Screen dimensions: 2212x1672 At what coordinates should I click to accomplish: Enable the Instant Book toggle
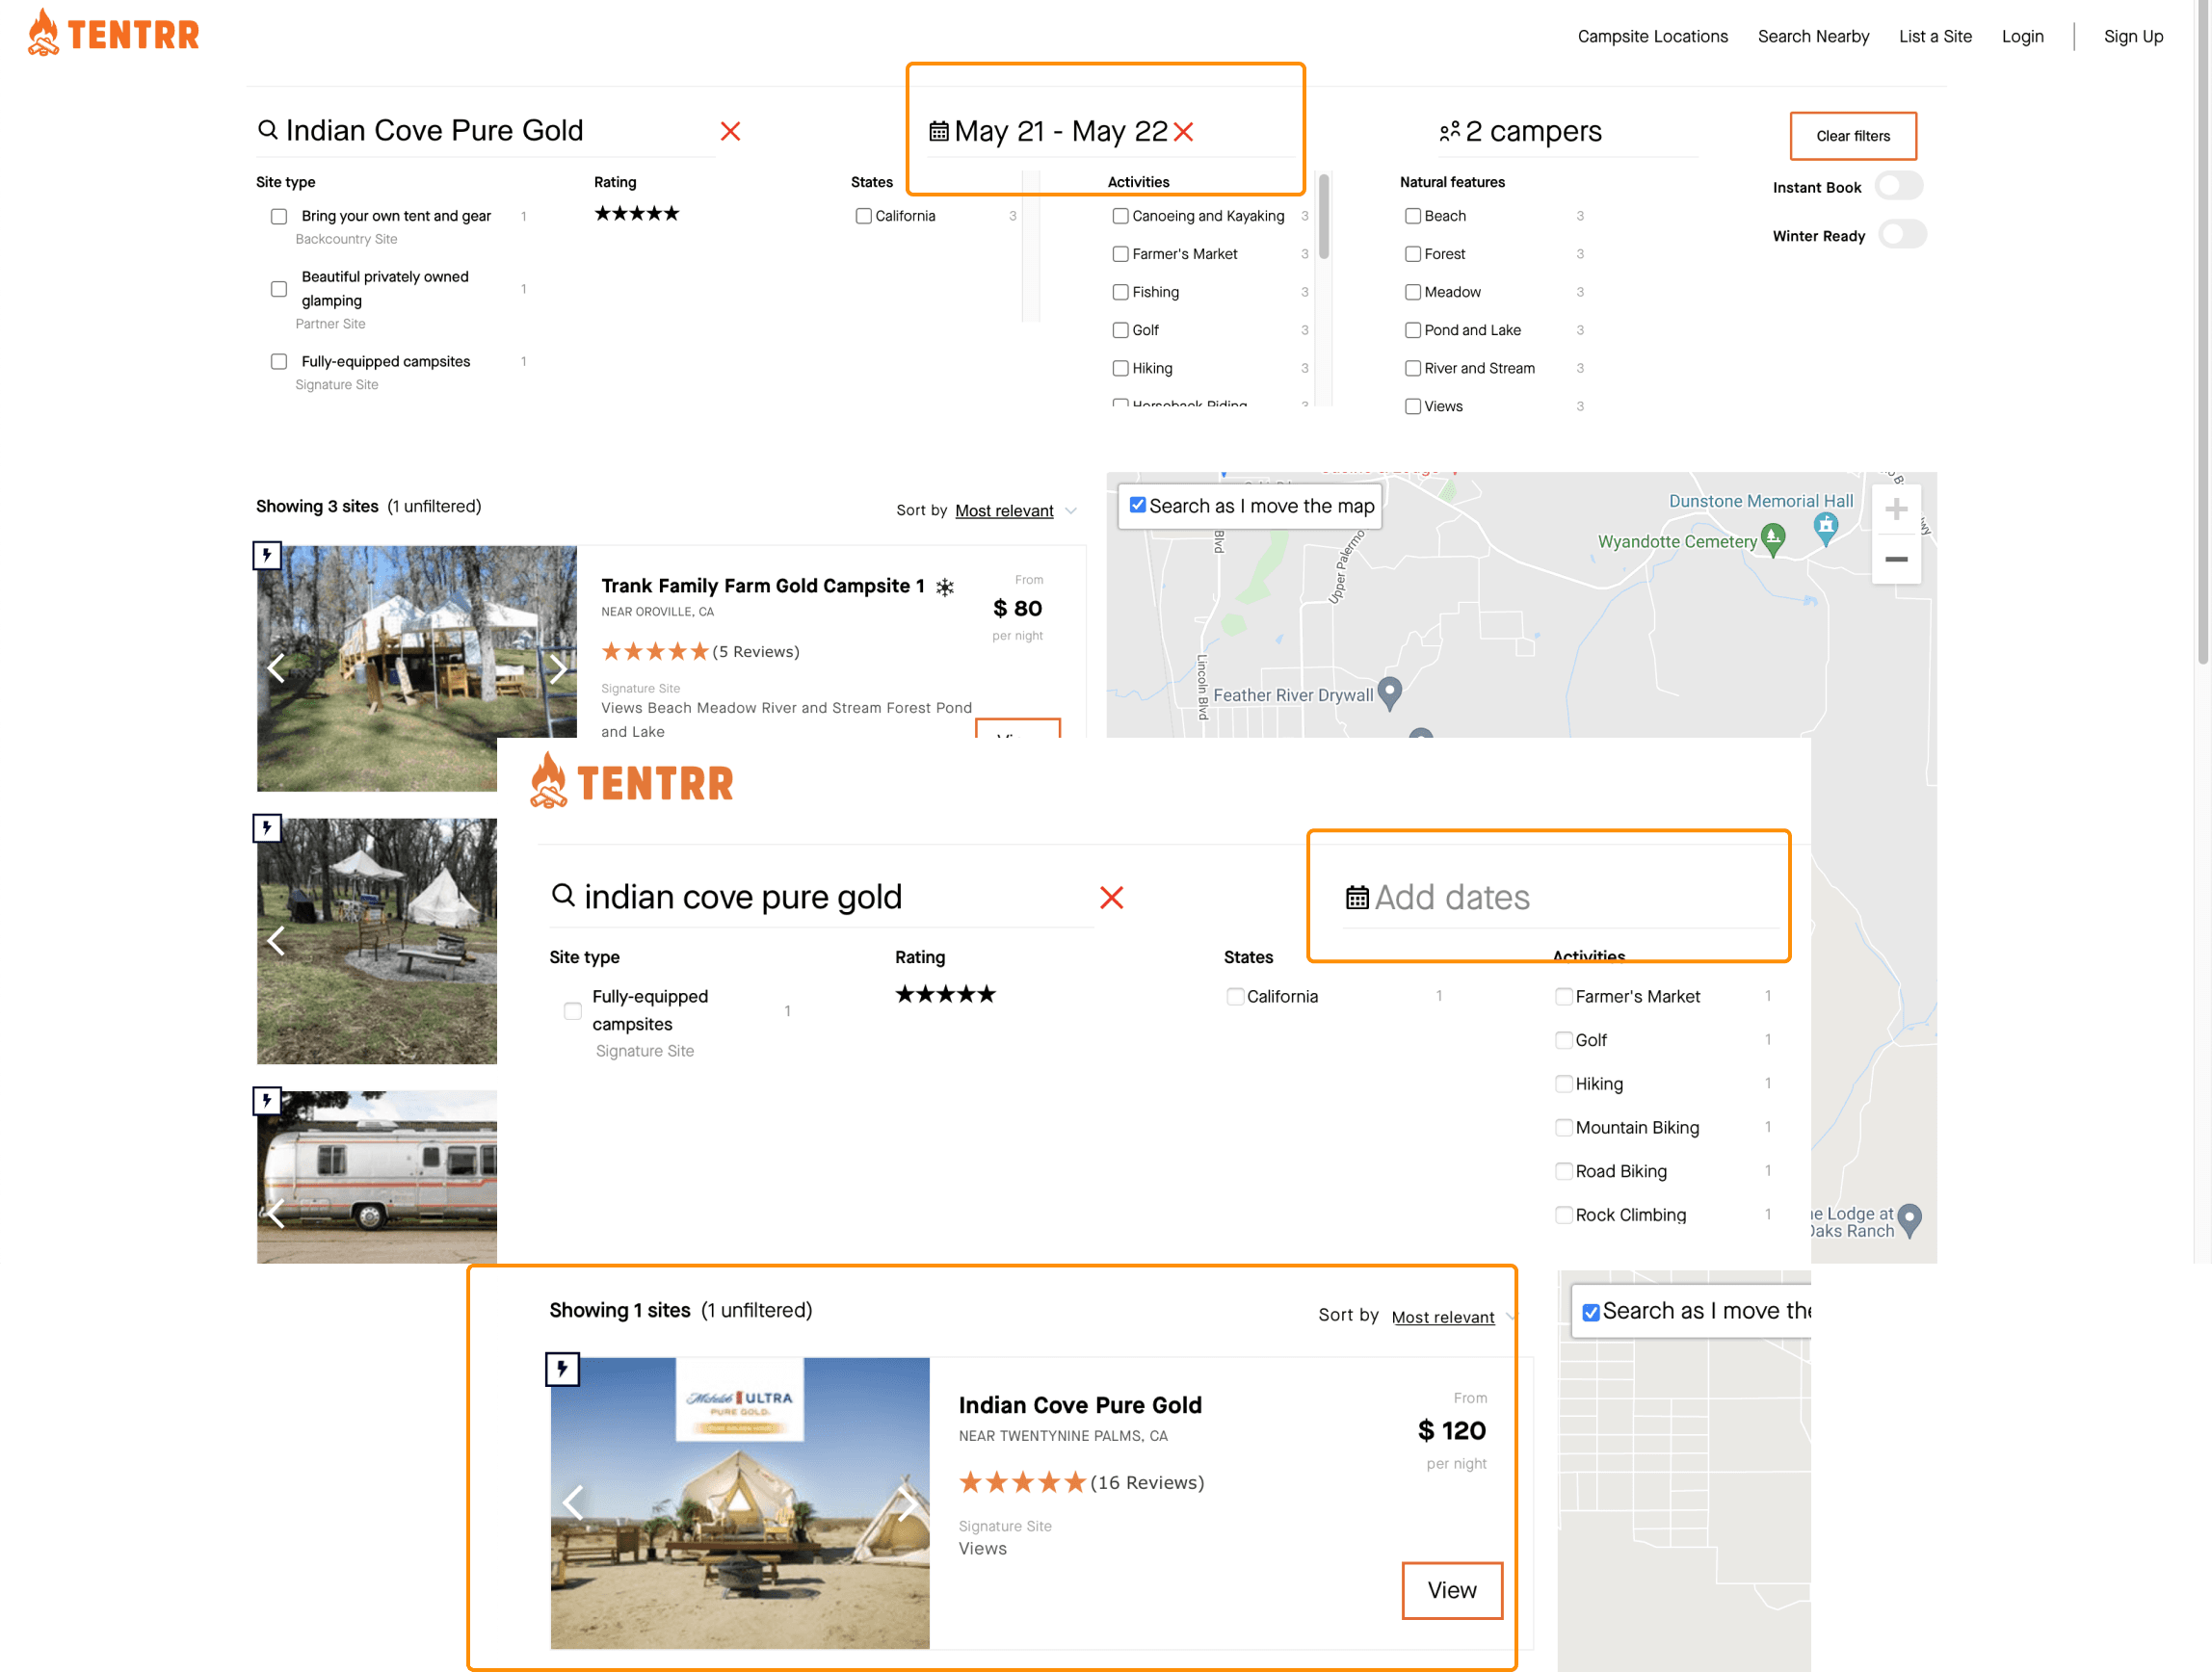tap(1897, 186)
